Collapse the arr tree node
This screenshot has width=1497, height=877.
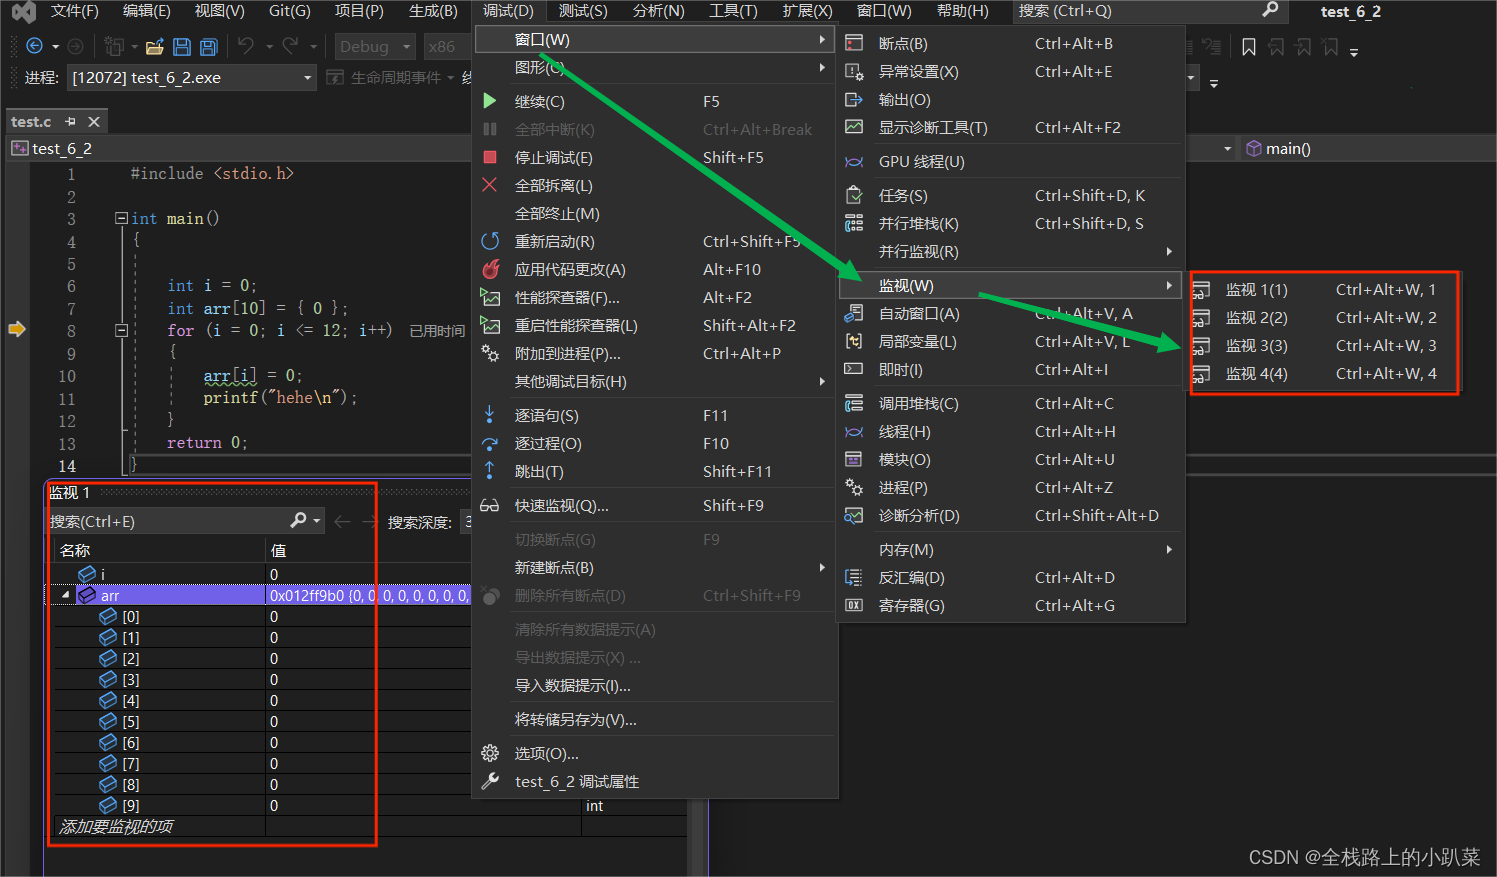[66, 595]
